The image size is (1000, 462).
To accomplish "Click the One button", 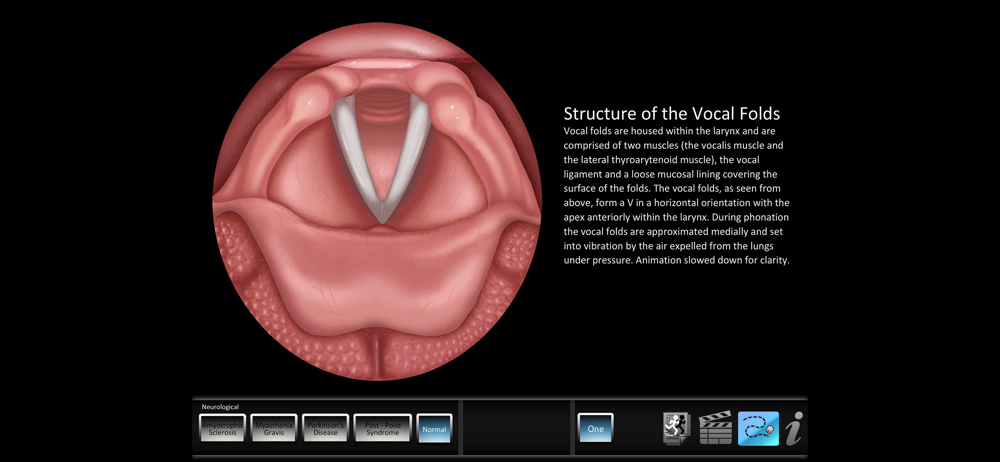I will point(596,428).
